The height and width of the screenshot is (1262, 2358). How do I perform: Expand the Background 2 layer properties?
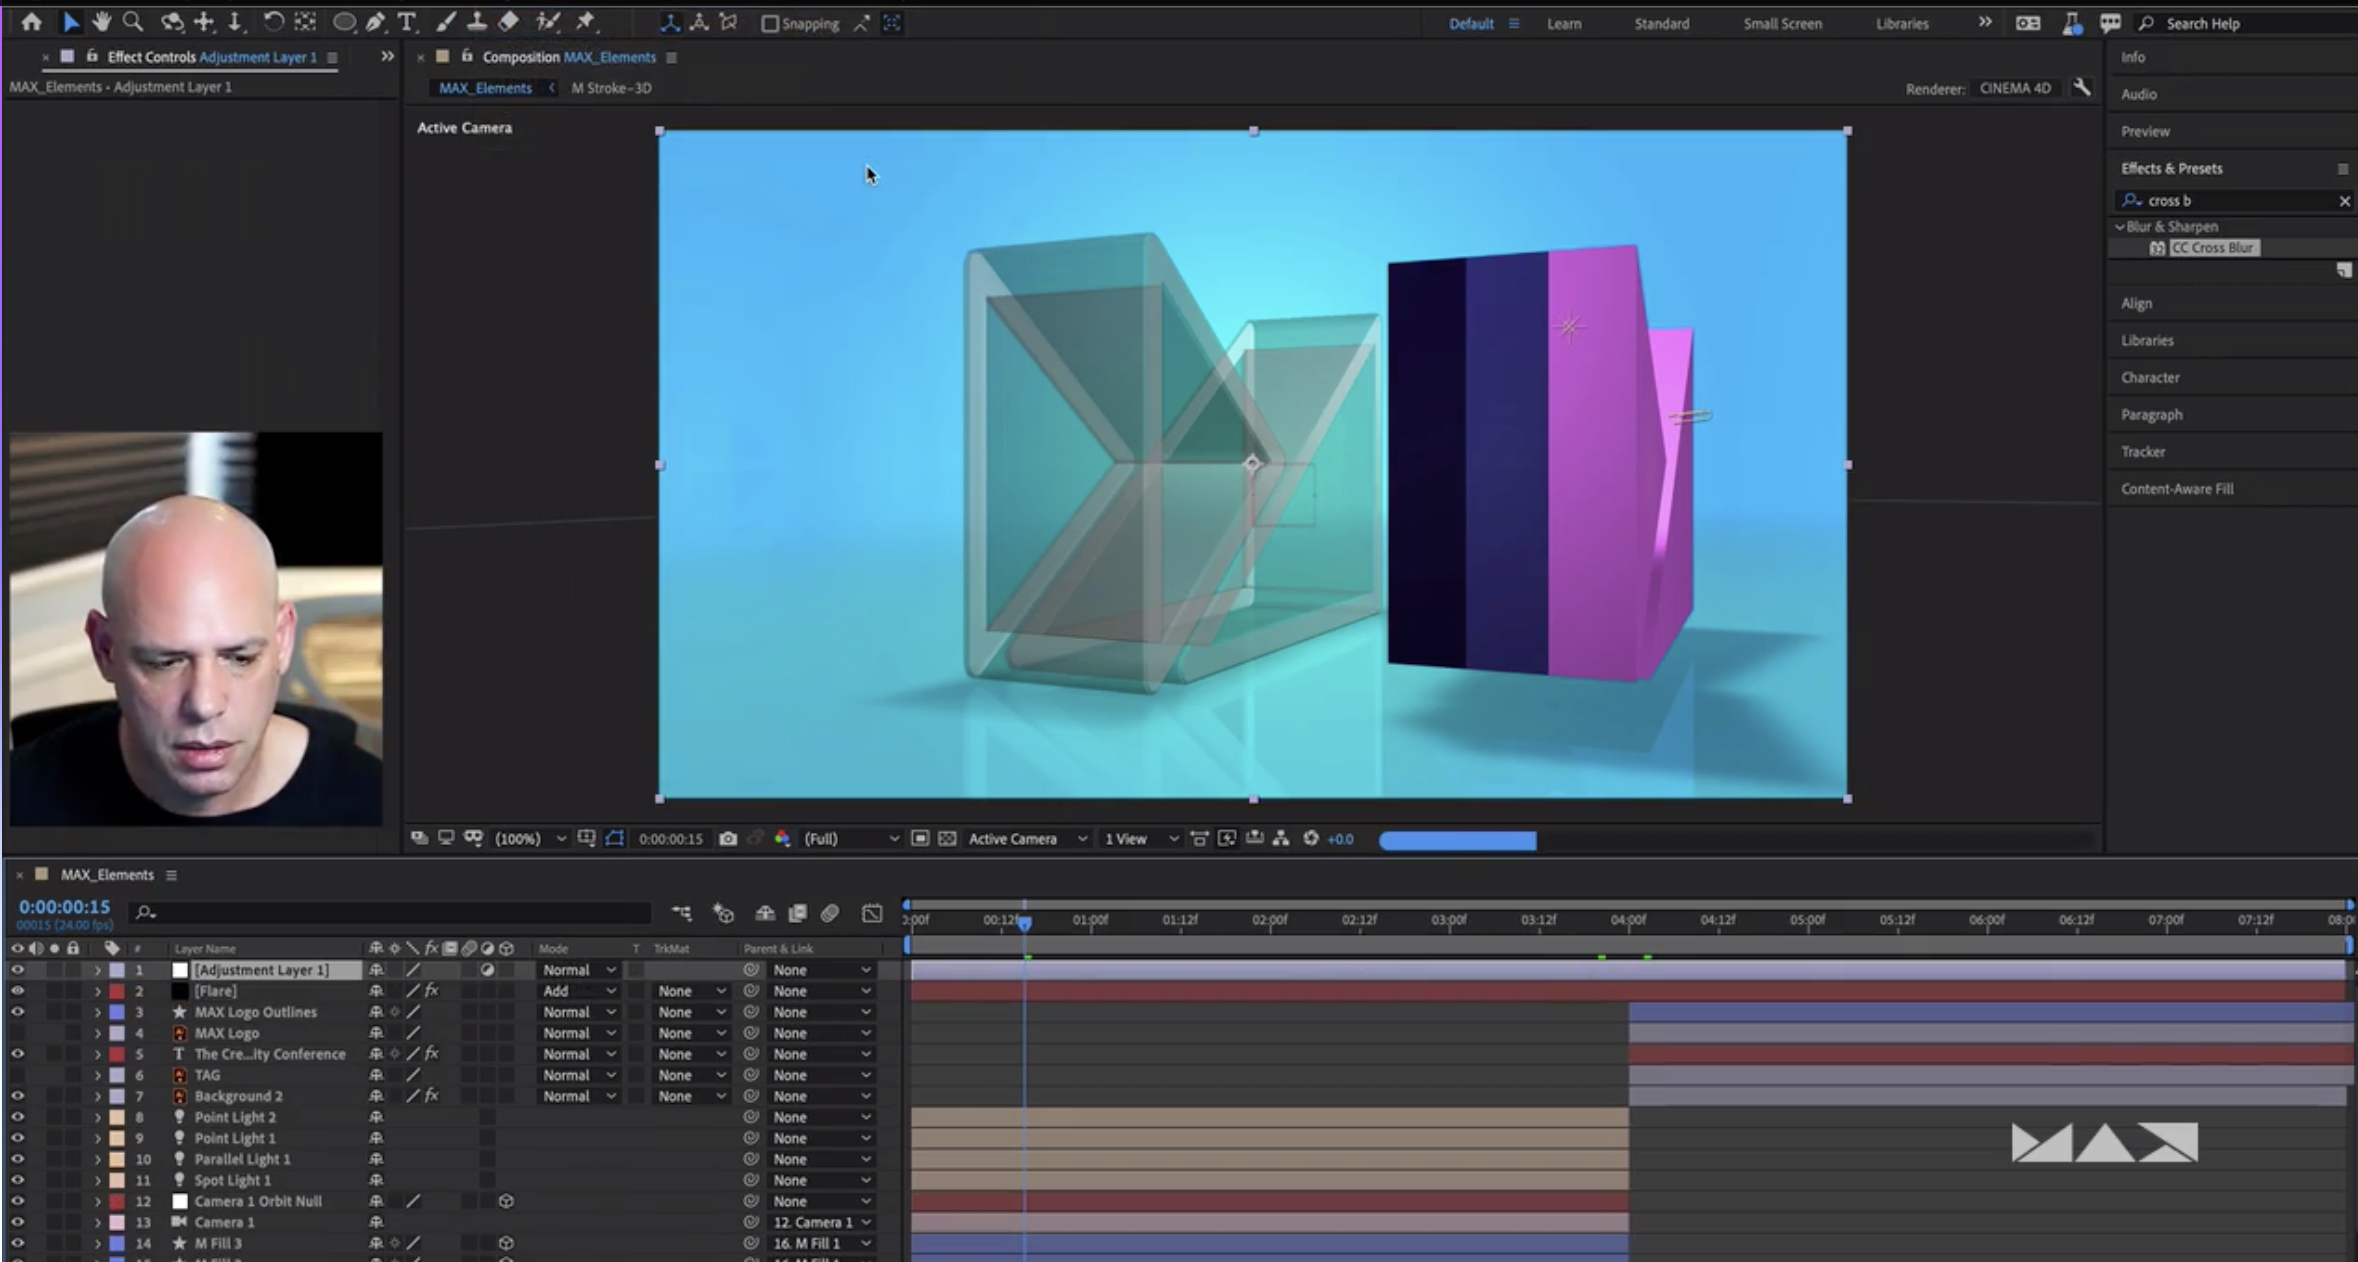click(97, 1095)
